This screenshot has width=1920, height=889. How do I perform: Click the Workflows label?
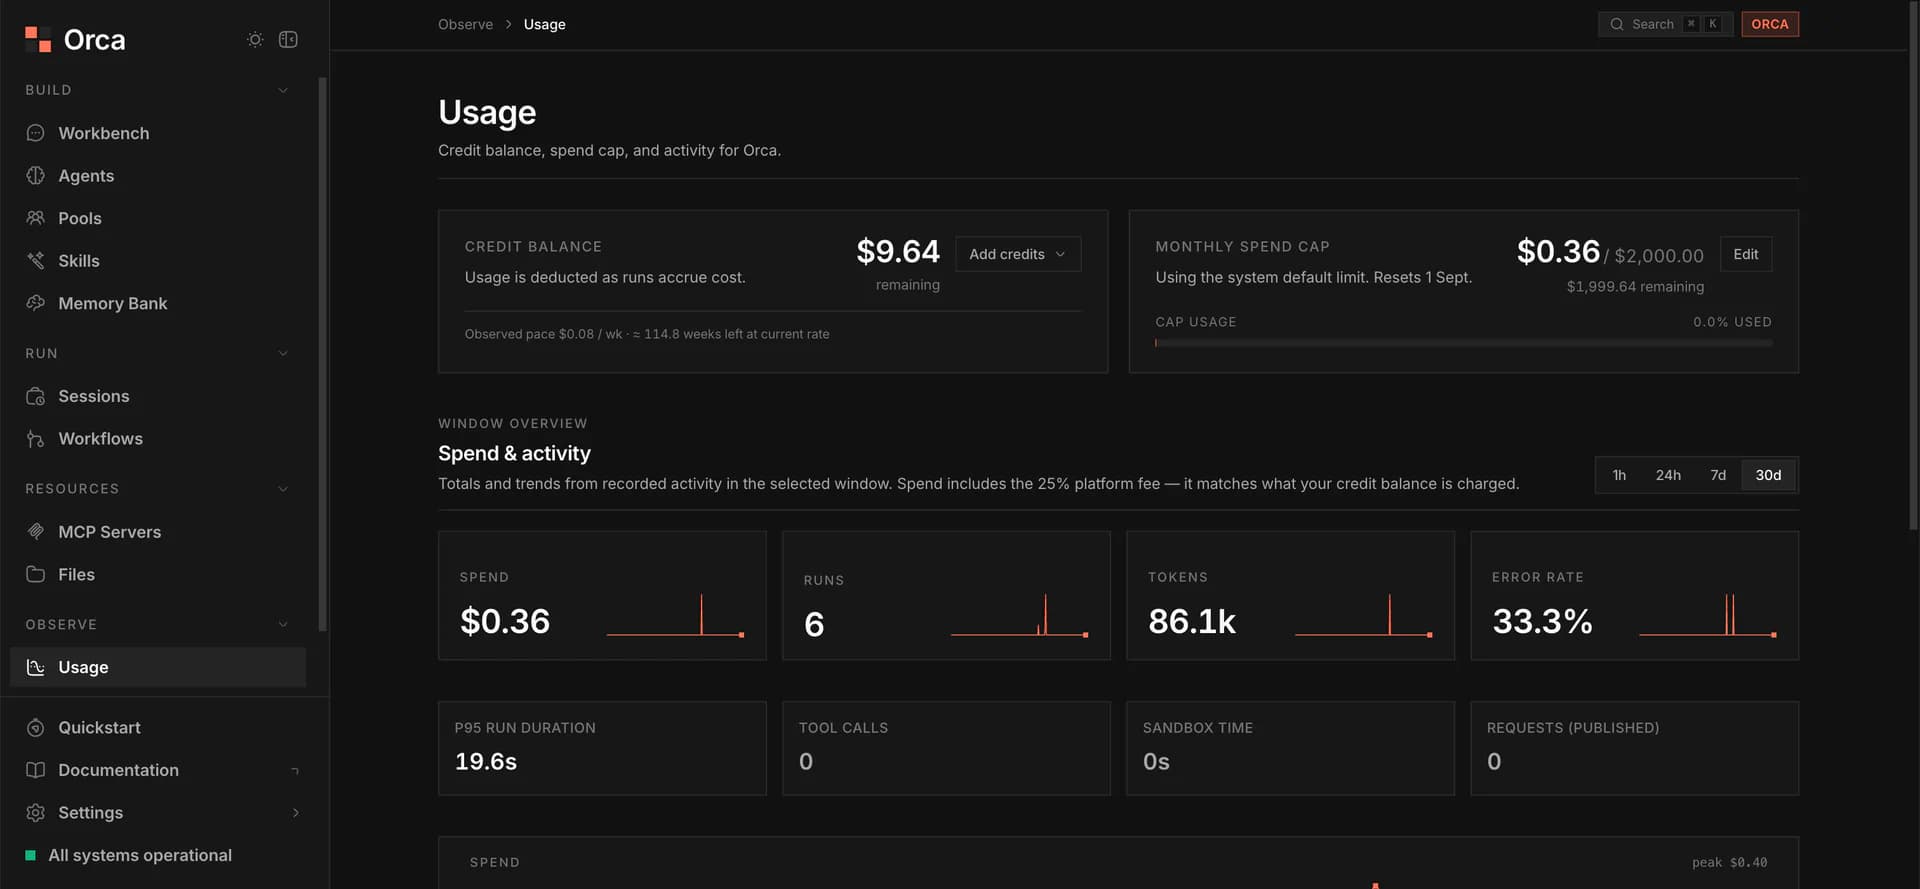coord(101,438)
